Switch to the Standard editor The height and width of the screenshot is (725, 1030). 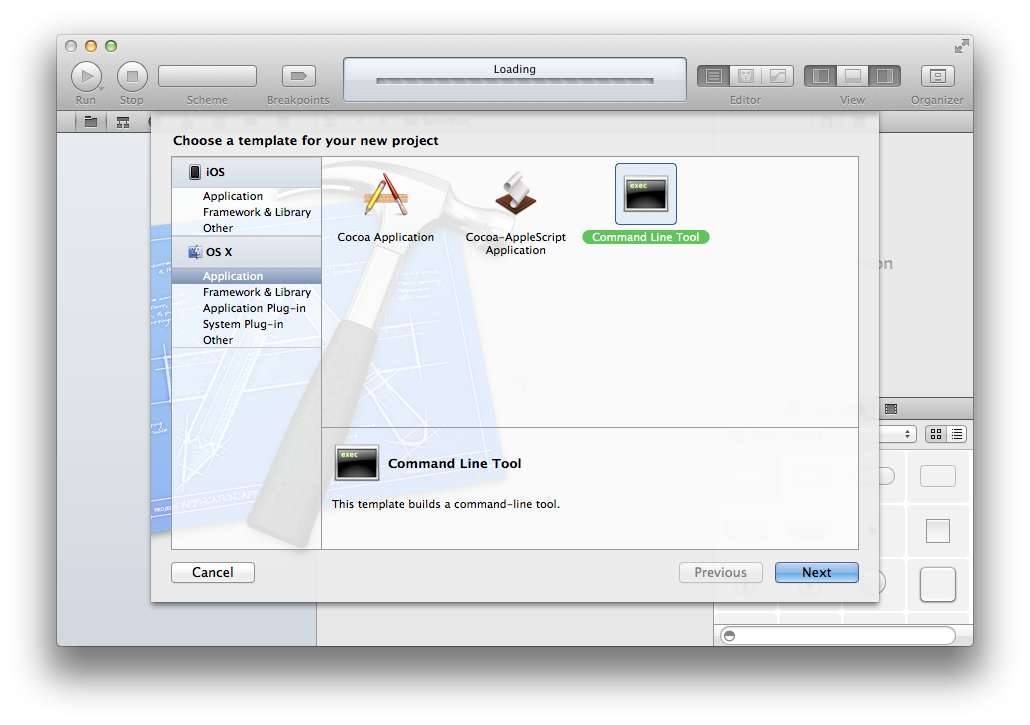pyautogui.click(x=713, y=76)
